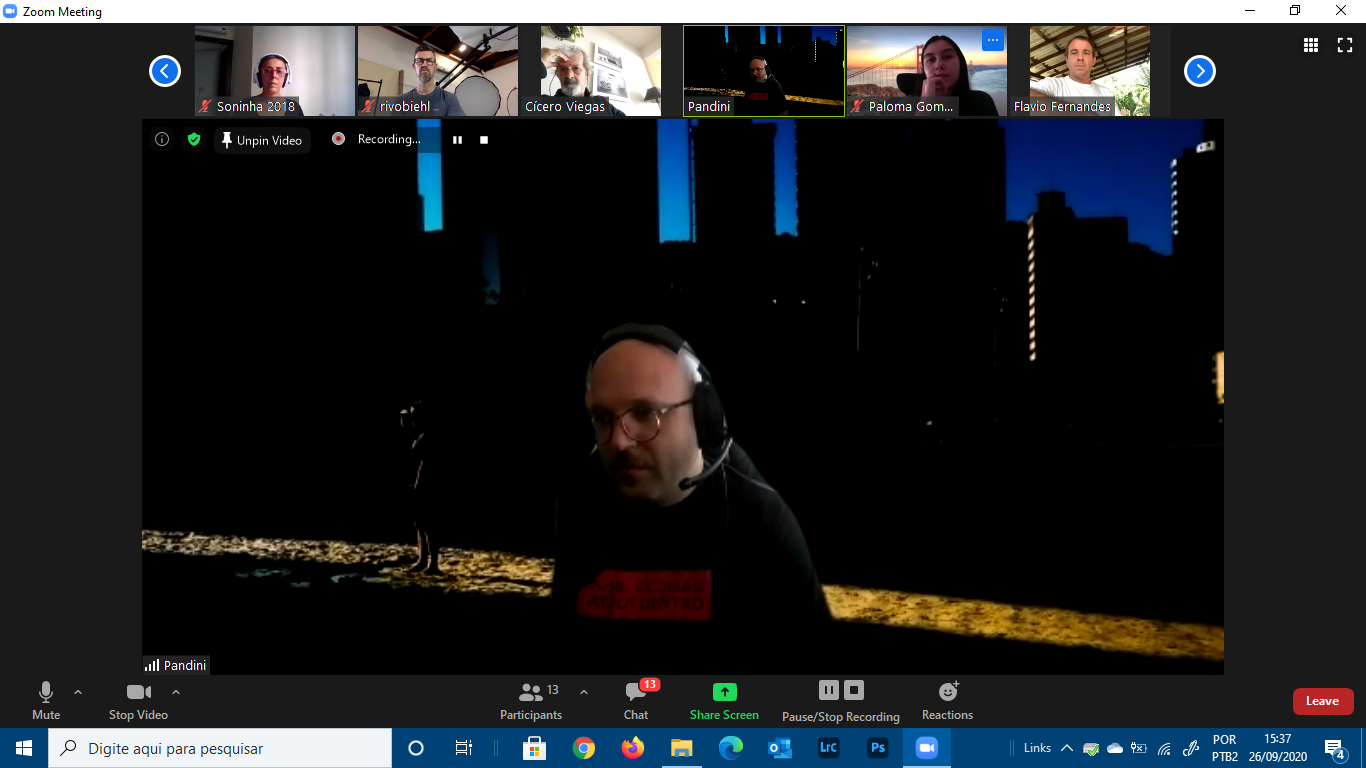Screen dimensions: 1366x768
Task: Open Photoshop from the Windows taskbar
Action: coord(877,748)
